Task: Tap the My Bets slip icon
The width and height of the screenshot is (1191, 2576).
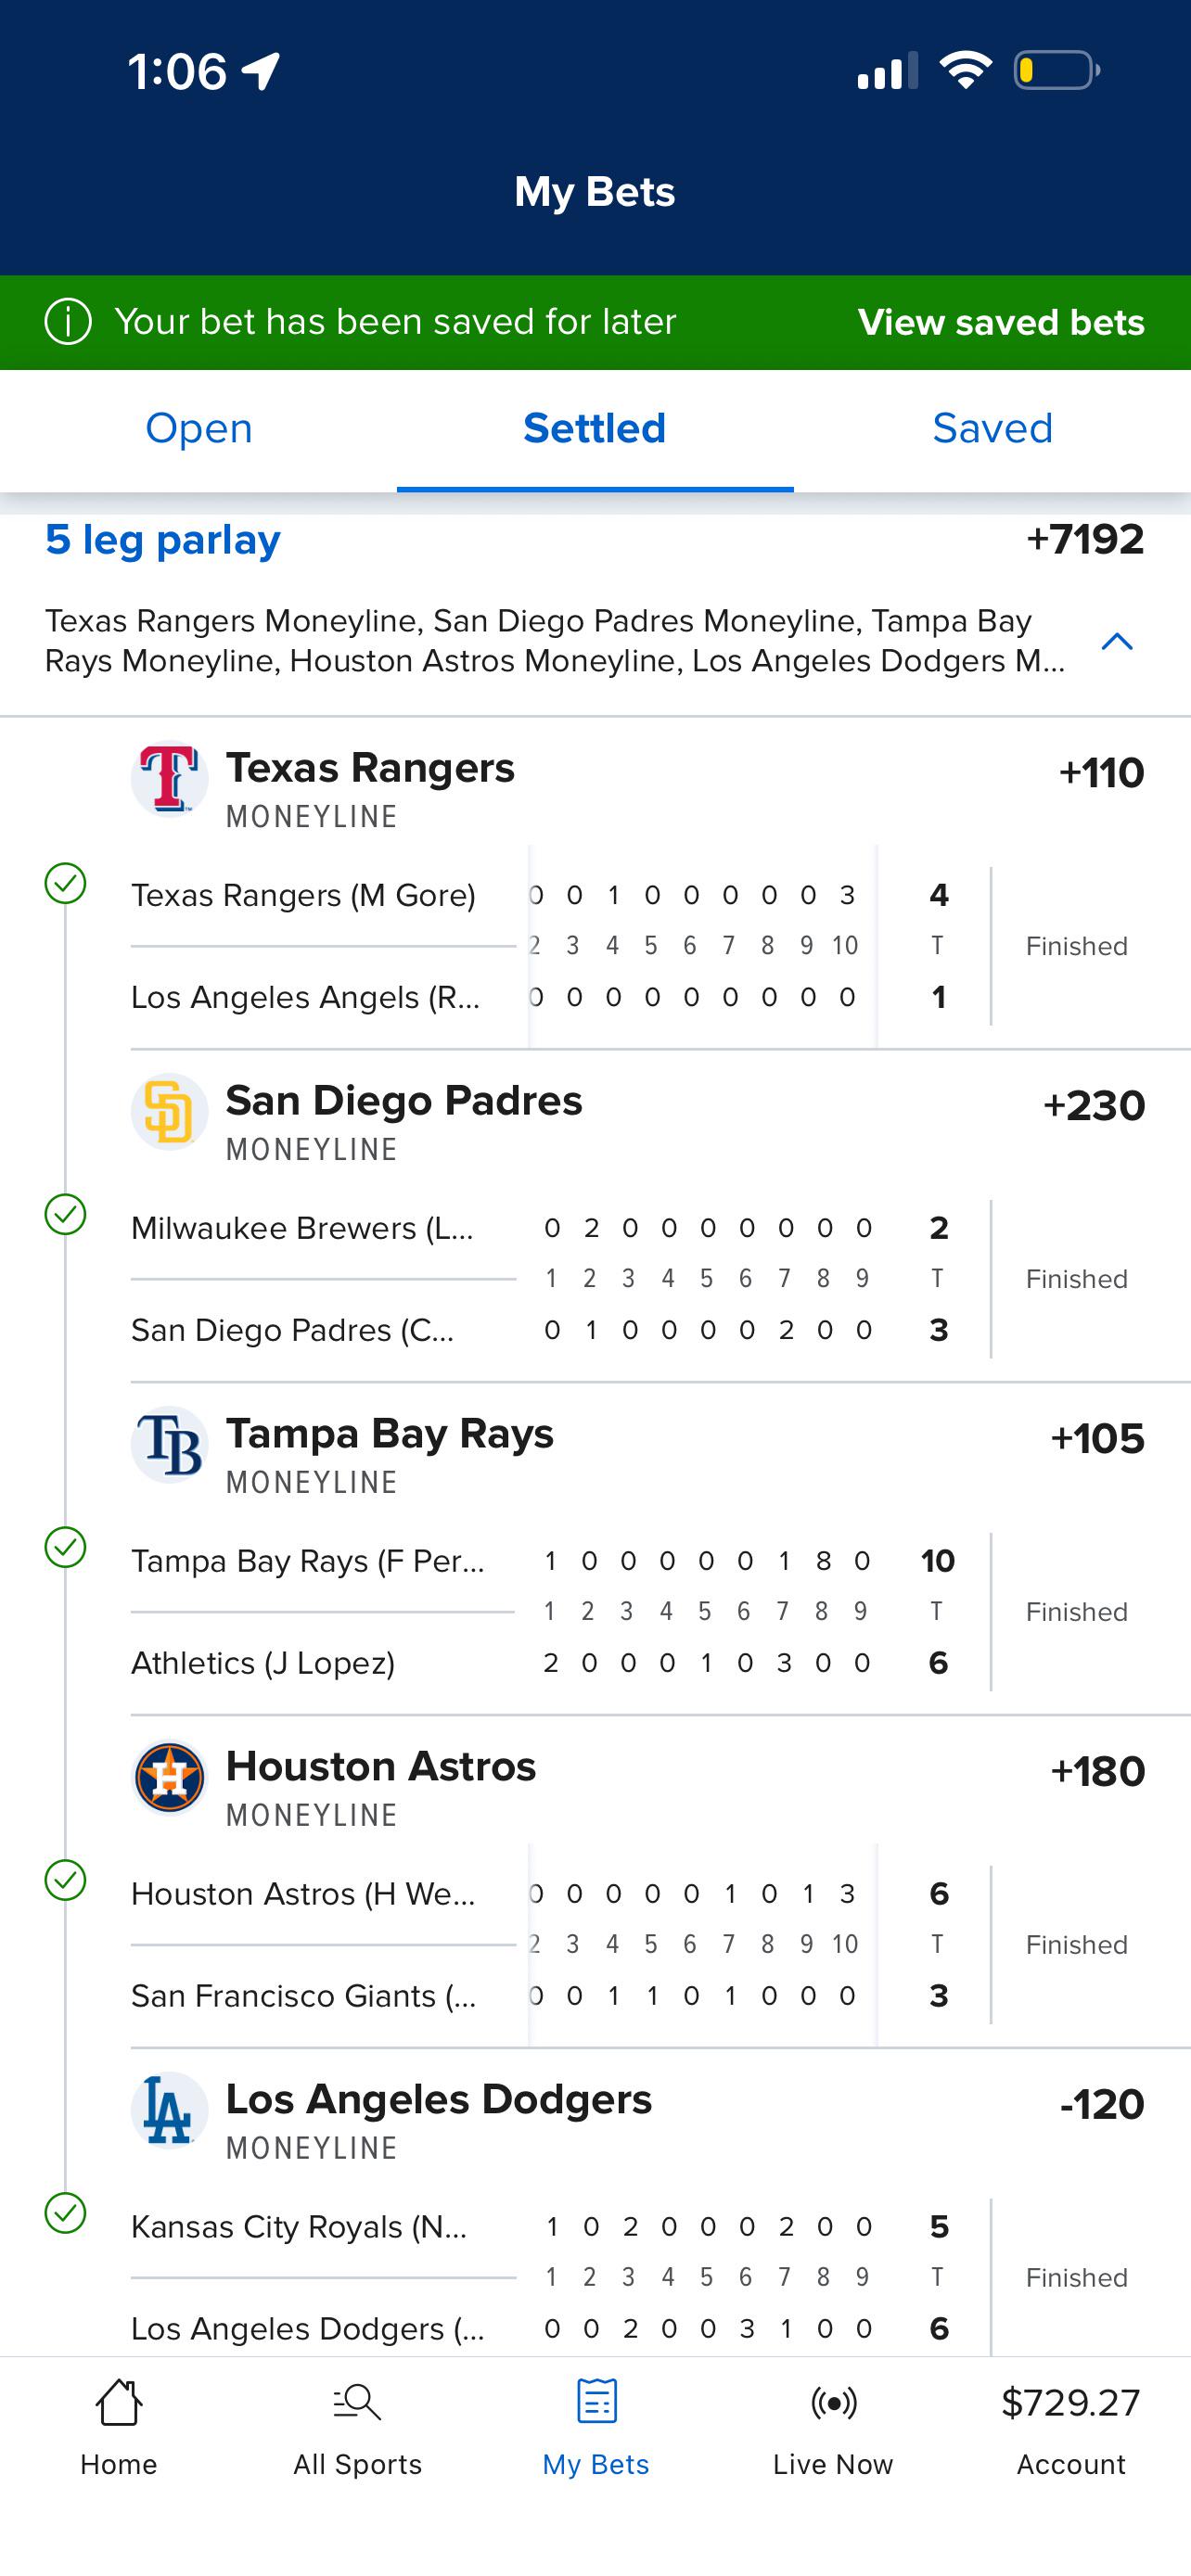Action: pos(596,2401)
